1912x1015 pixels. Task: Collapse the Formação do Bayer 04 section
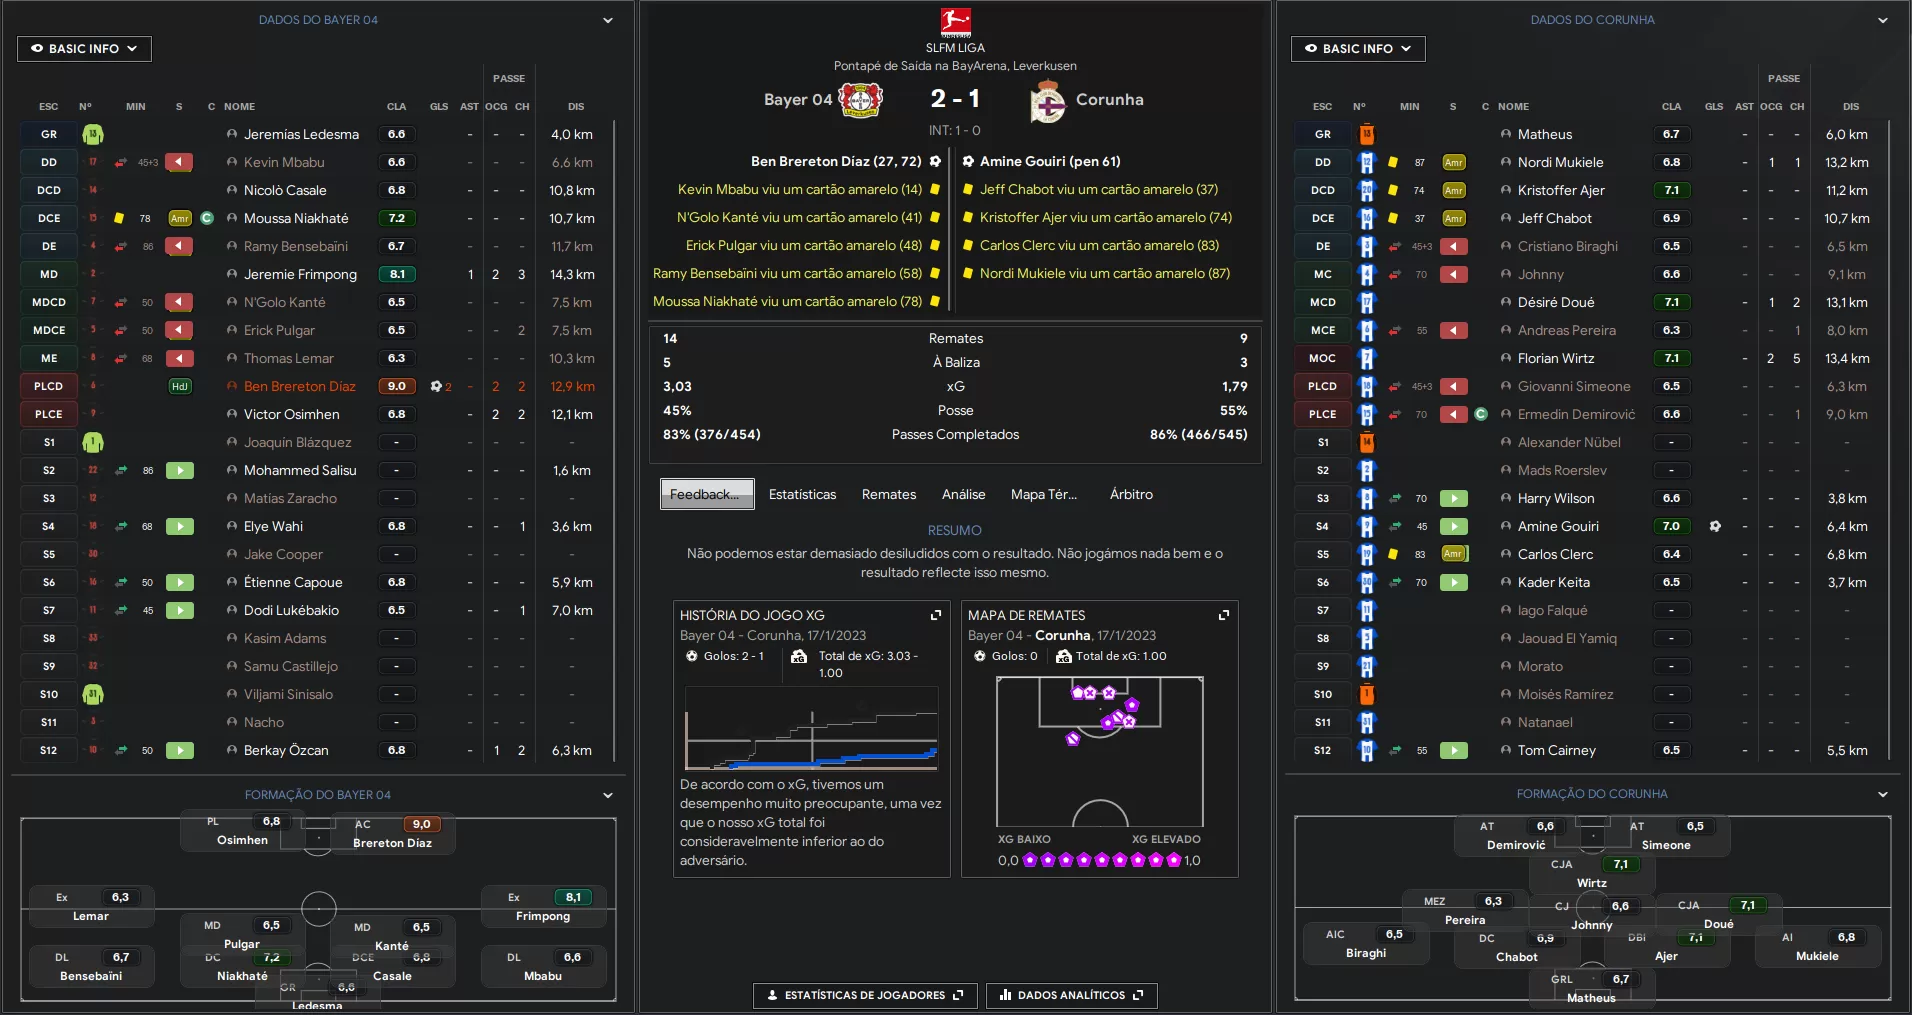[607, 795]
